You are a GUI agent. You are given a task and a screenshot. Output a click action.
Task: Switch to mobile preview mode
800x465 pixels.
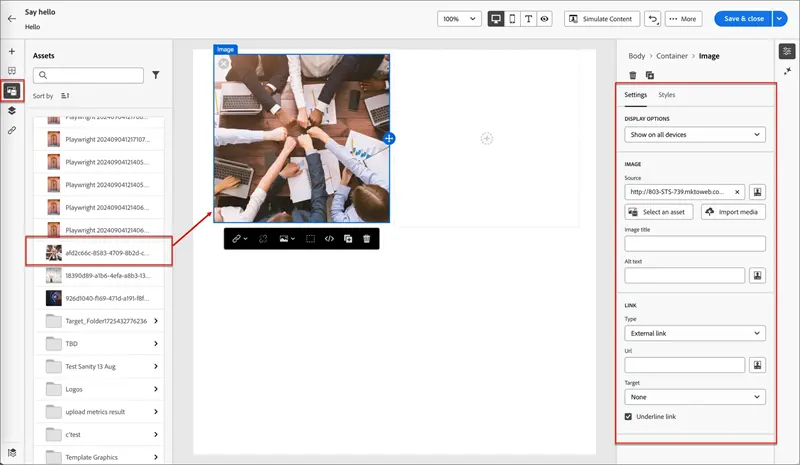click(512, 19)
